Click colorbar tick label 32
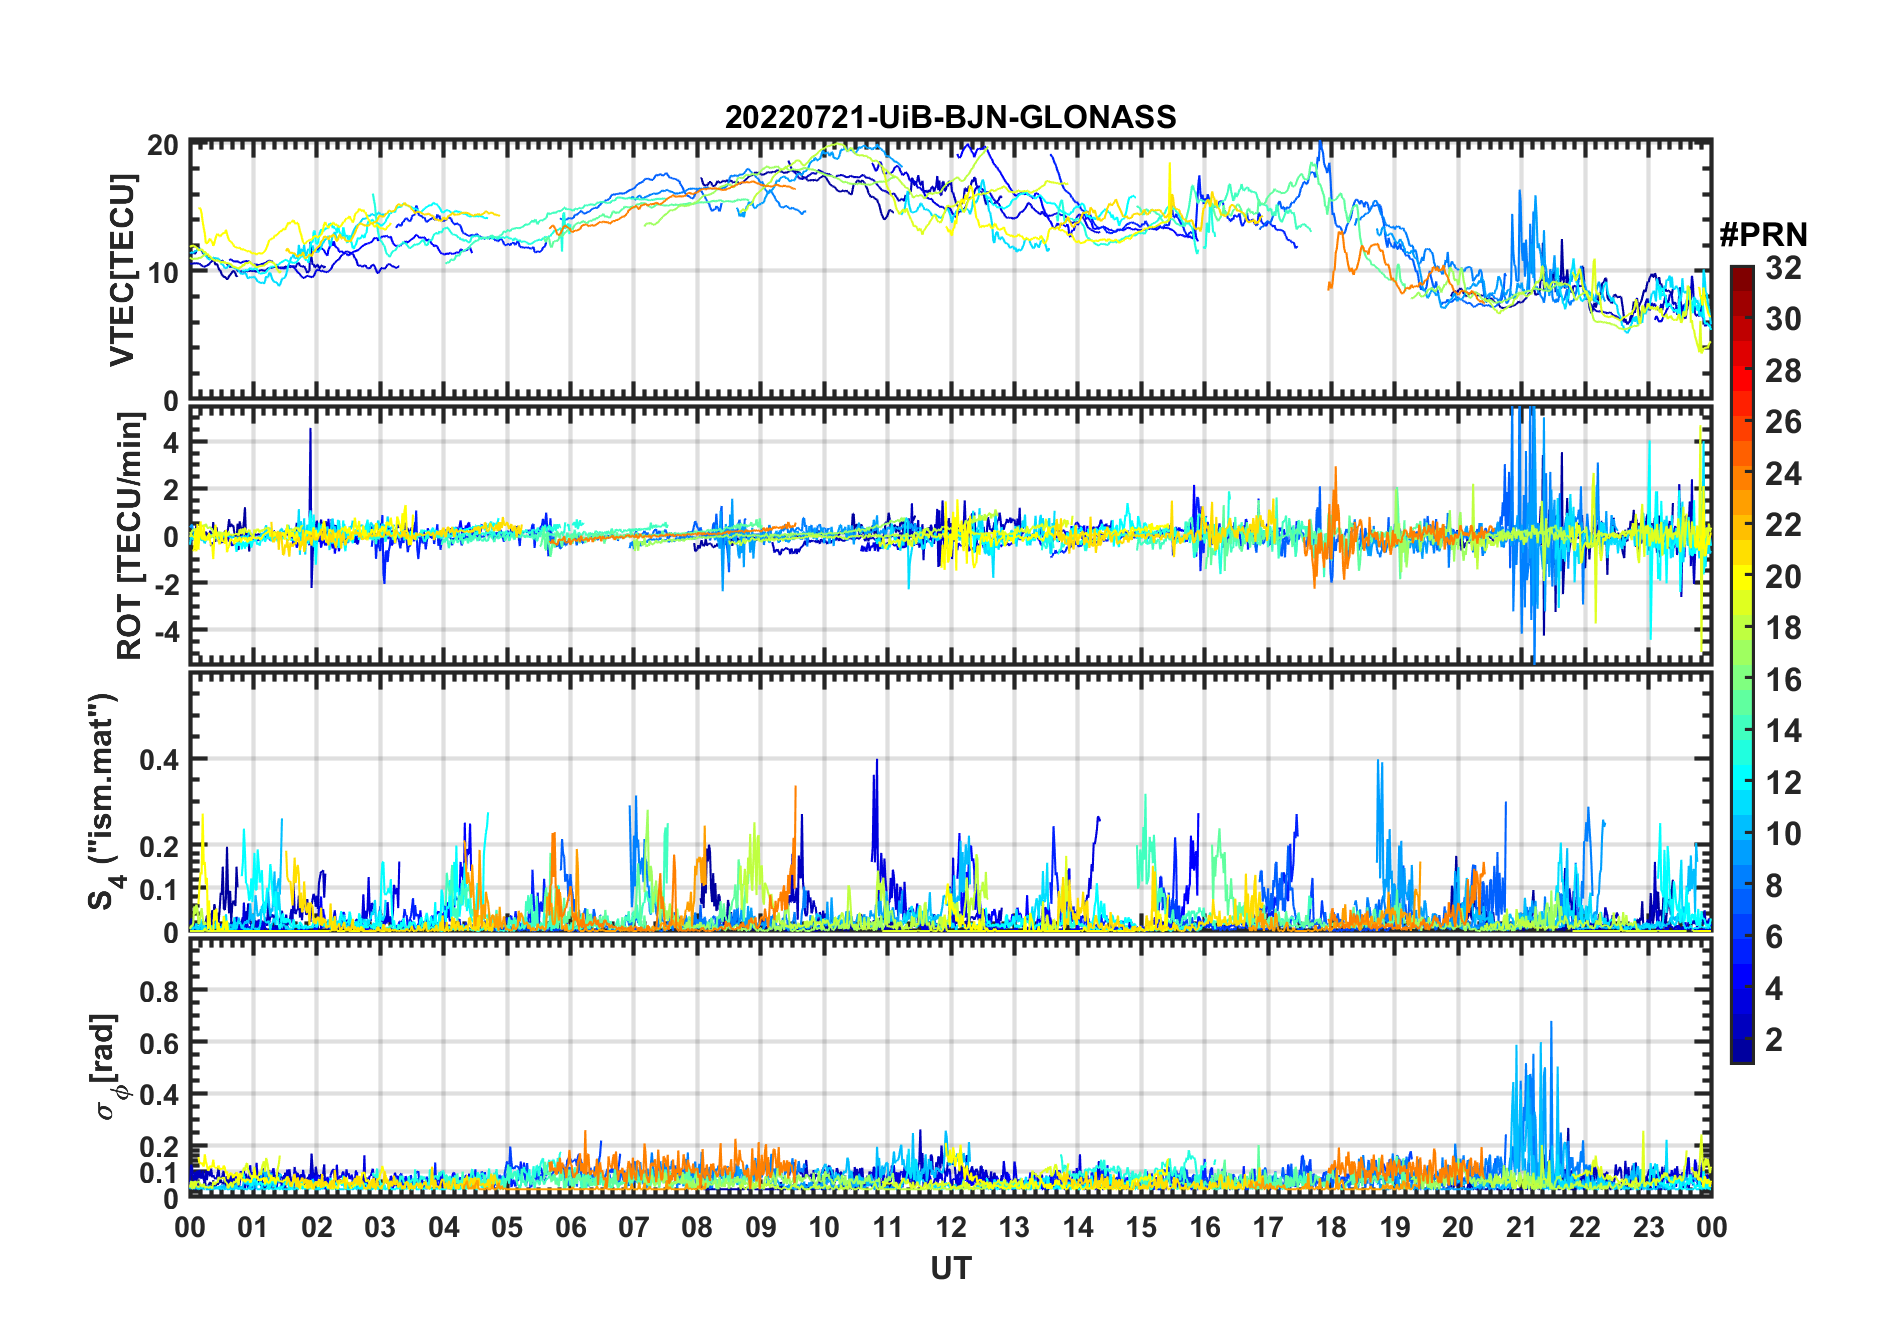 coord(1783,268)
